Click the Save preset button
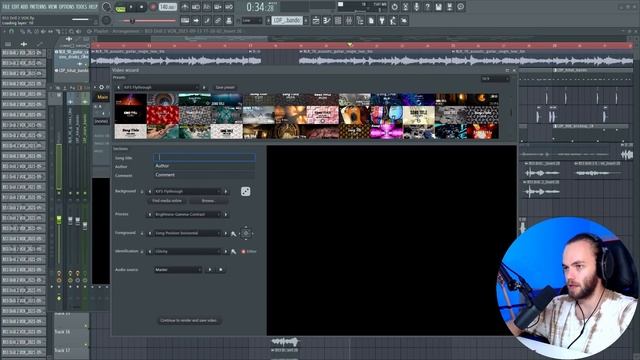Screen dimensions: 640x360 pos(225,87)
